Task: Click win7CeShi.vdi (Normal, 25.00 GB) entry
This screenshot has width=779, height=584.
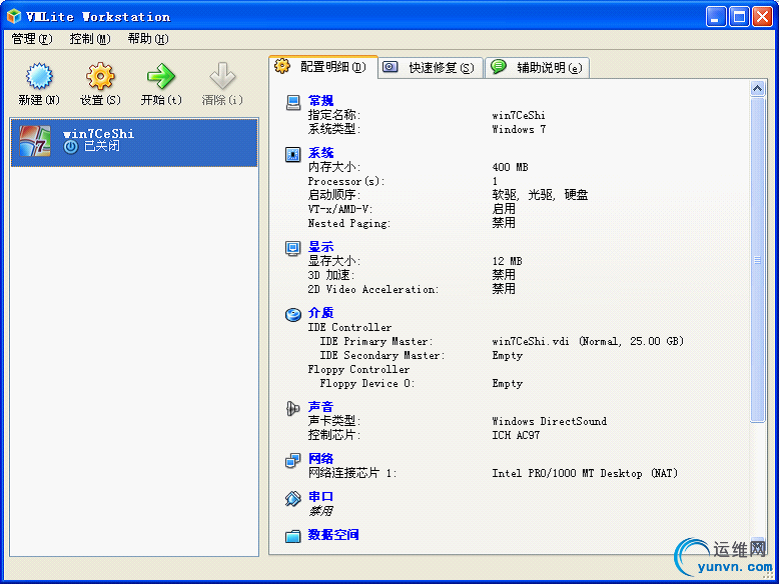Action: (x=588, y=341)
